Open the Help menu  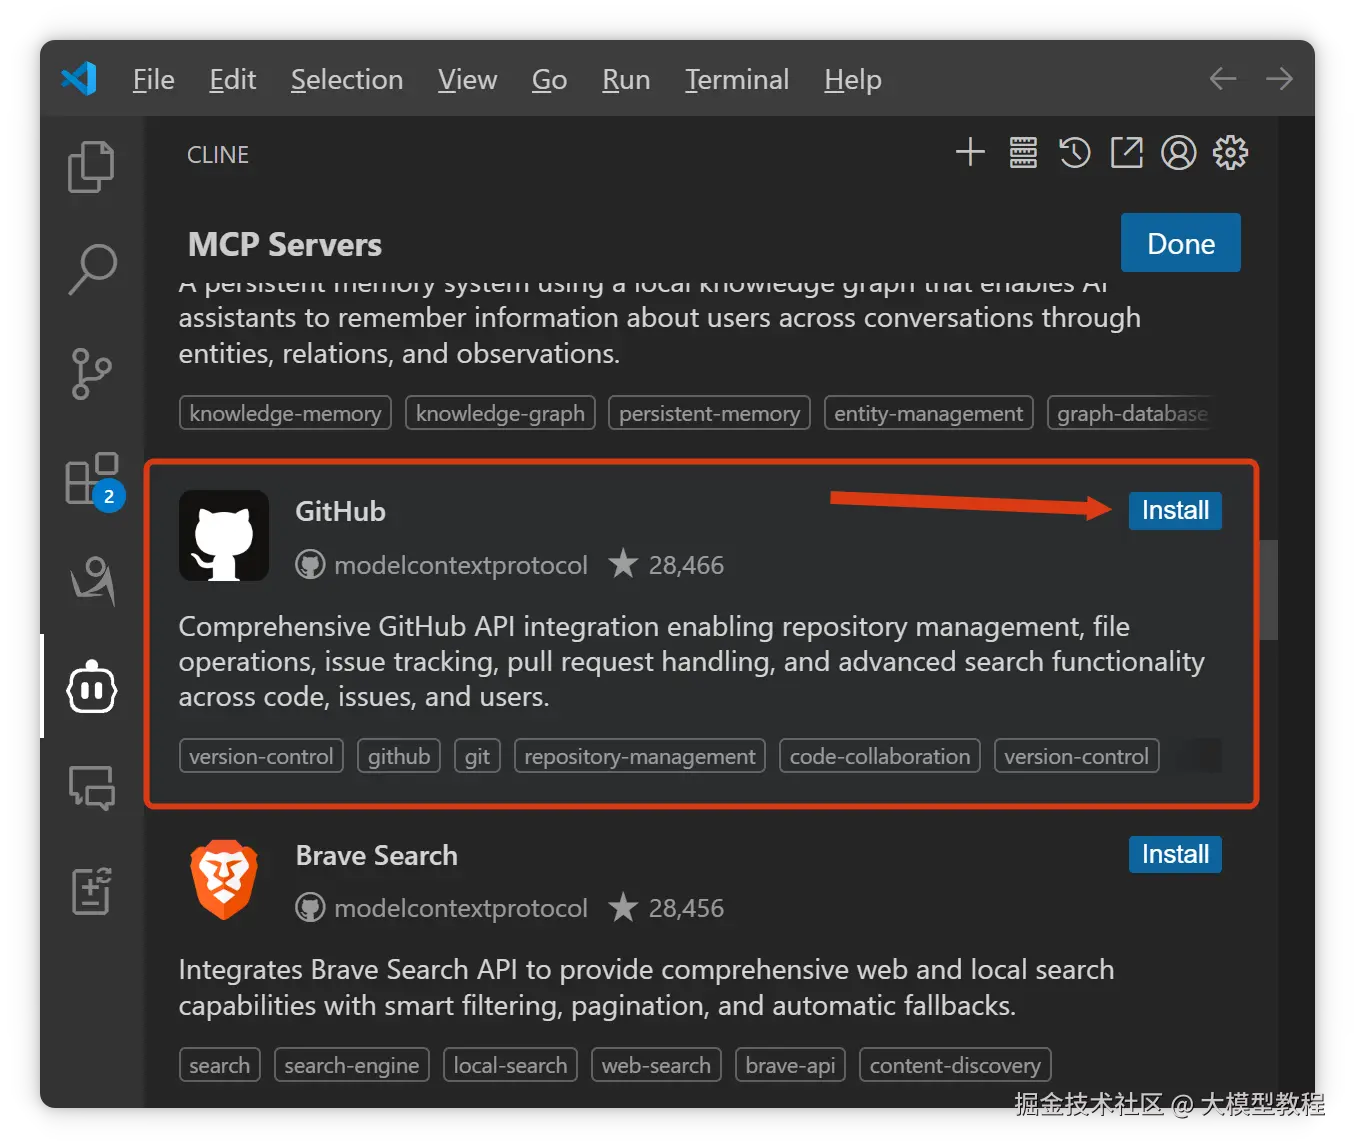point(853,79)
